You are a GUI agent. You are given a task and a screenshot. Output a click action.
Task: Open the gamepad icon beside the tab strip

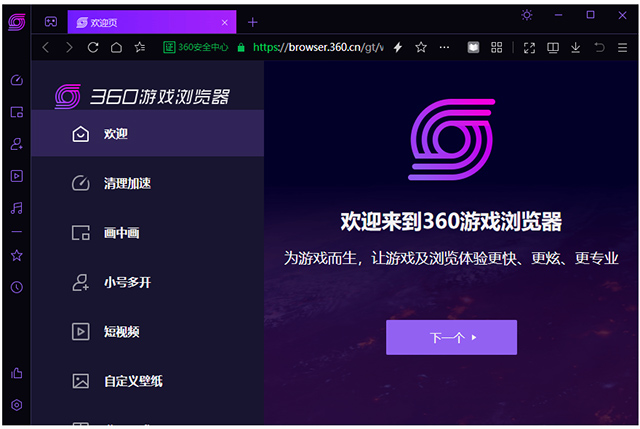pos(51,22)
